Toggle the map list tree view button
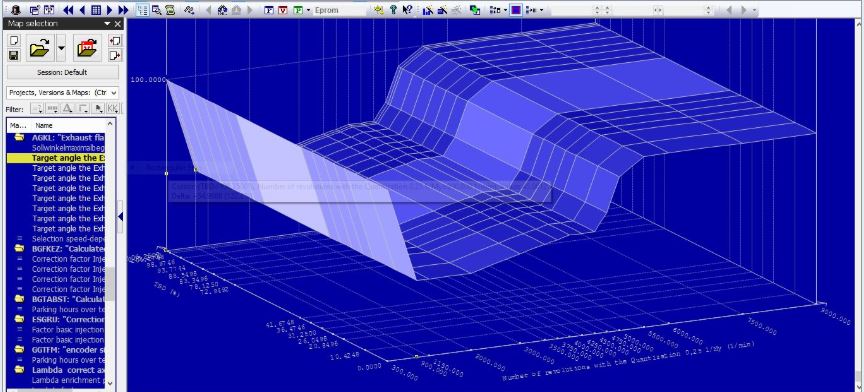 [x=143, y=10]
